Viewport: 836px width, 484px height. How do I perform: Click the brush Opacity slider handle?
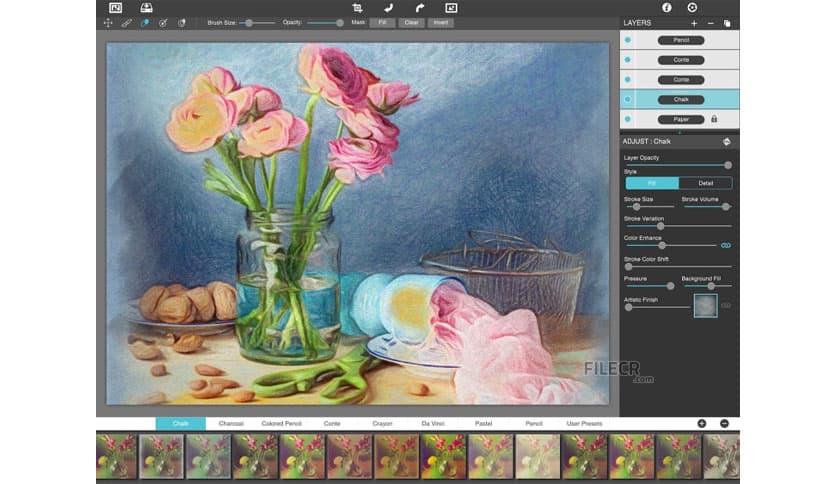pos(340,23)
